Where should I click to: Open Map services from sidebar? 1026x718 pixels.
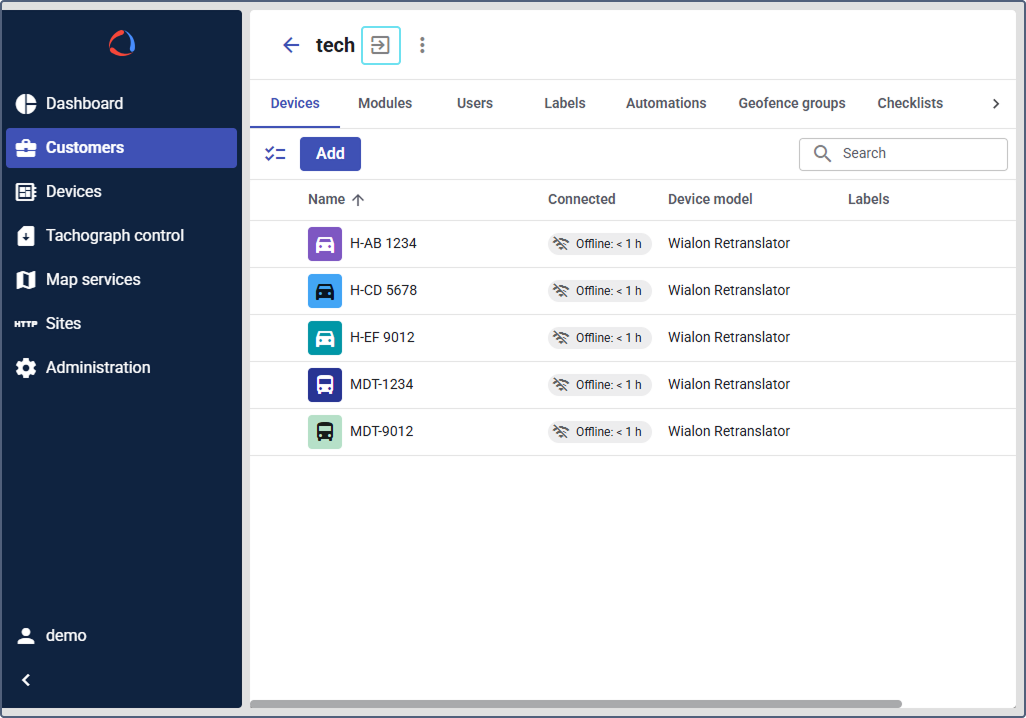(x=93, y=280)
